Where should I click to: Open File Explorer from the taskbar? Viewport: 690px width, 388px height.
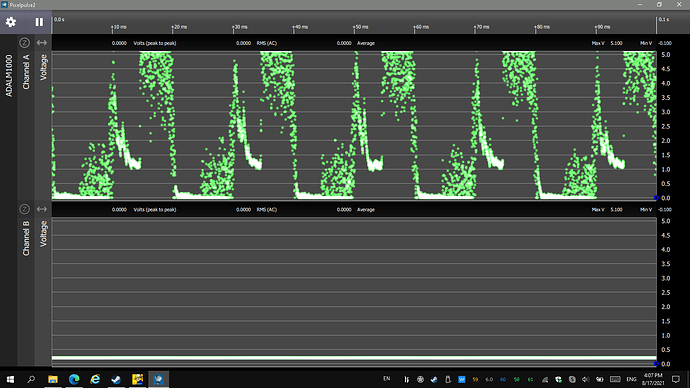click(x=53, y=379)
